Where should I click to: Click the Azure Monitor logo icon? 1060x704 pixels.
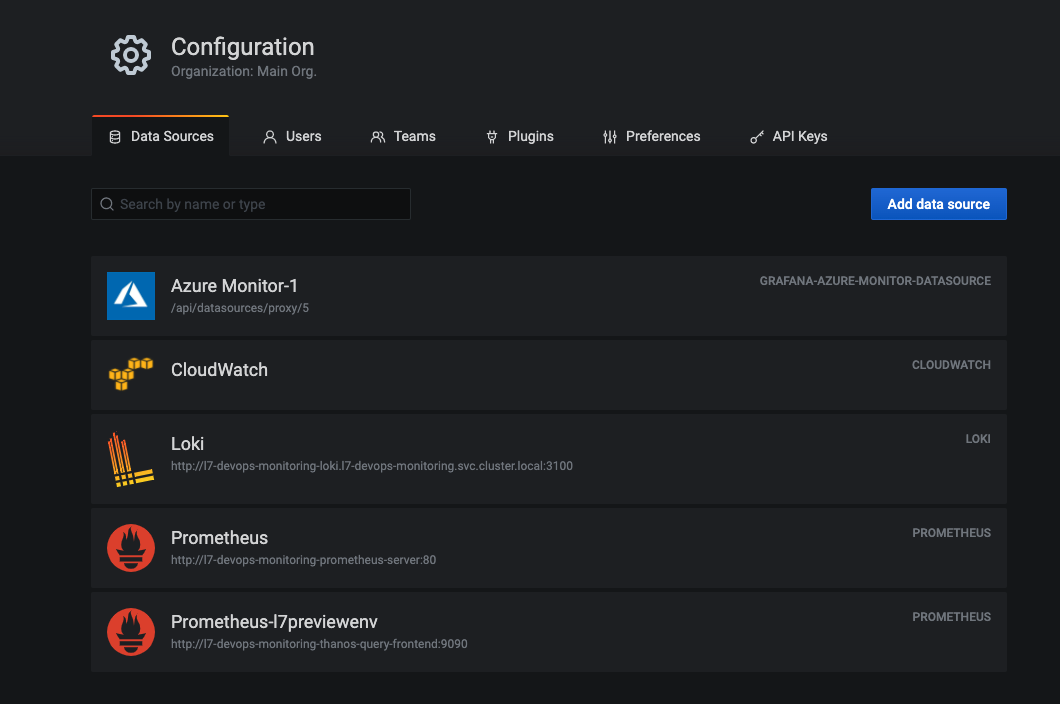(130, 296)
